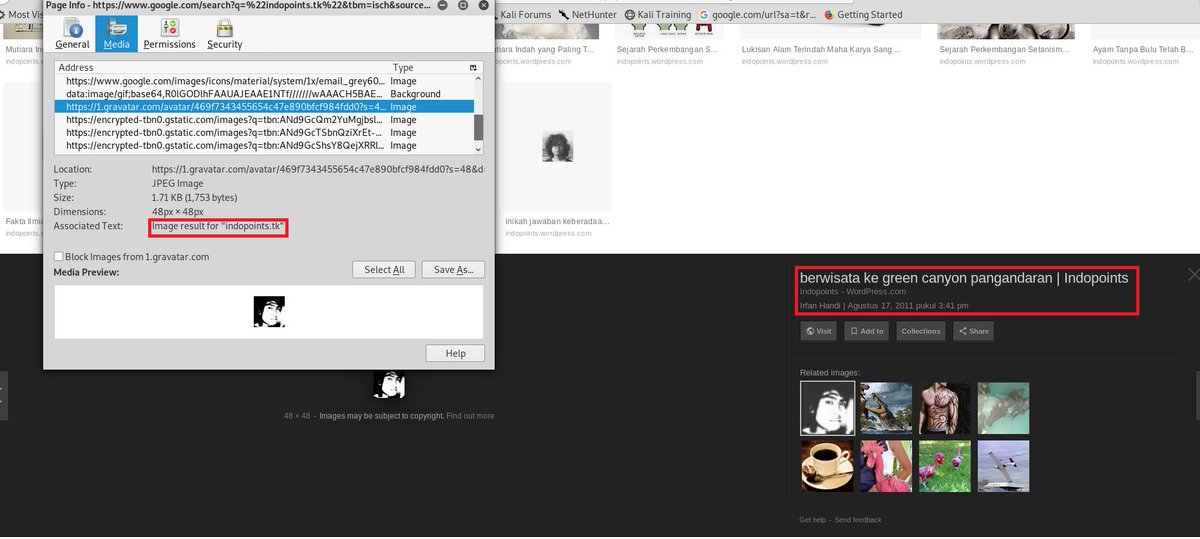The height and width of the screenshot is (539, 1200).
Task: Switch to the General tab in Page Info
Action: (72, 33)
